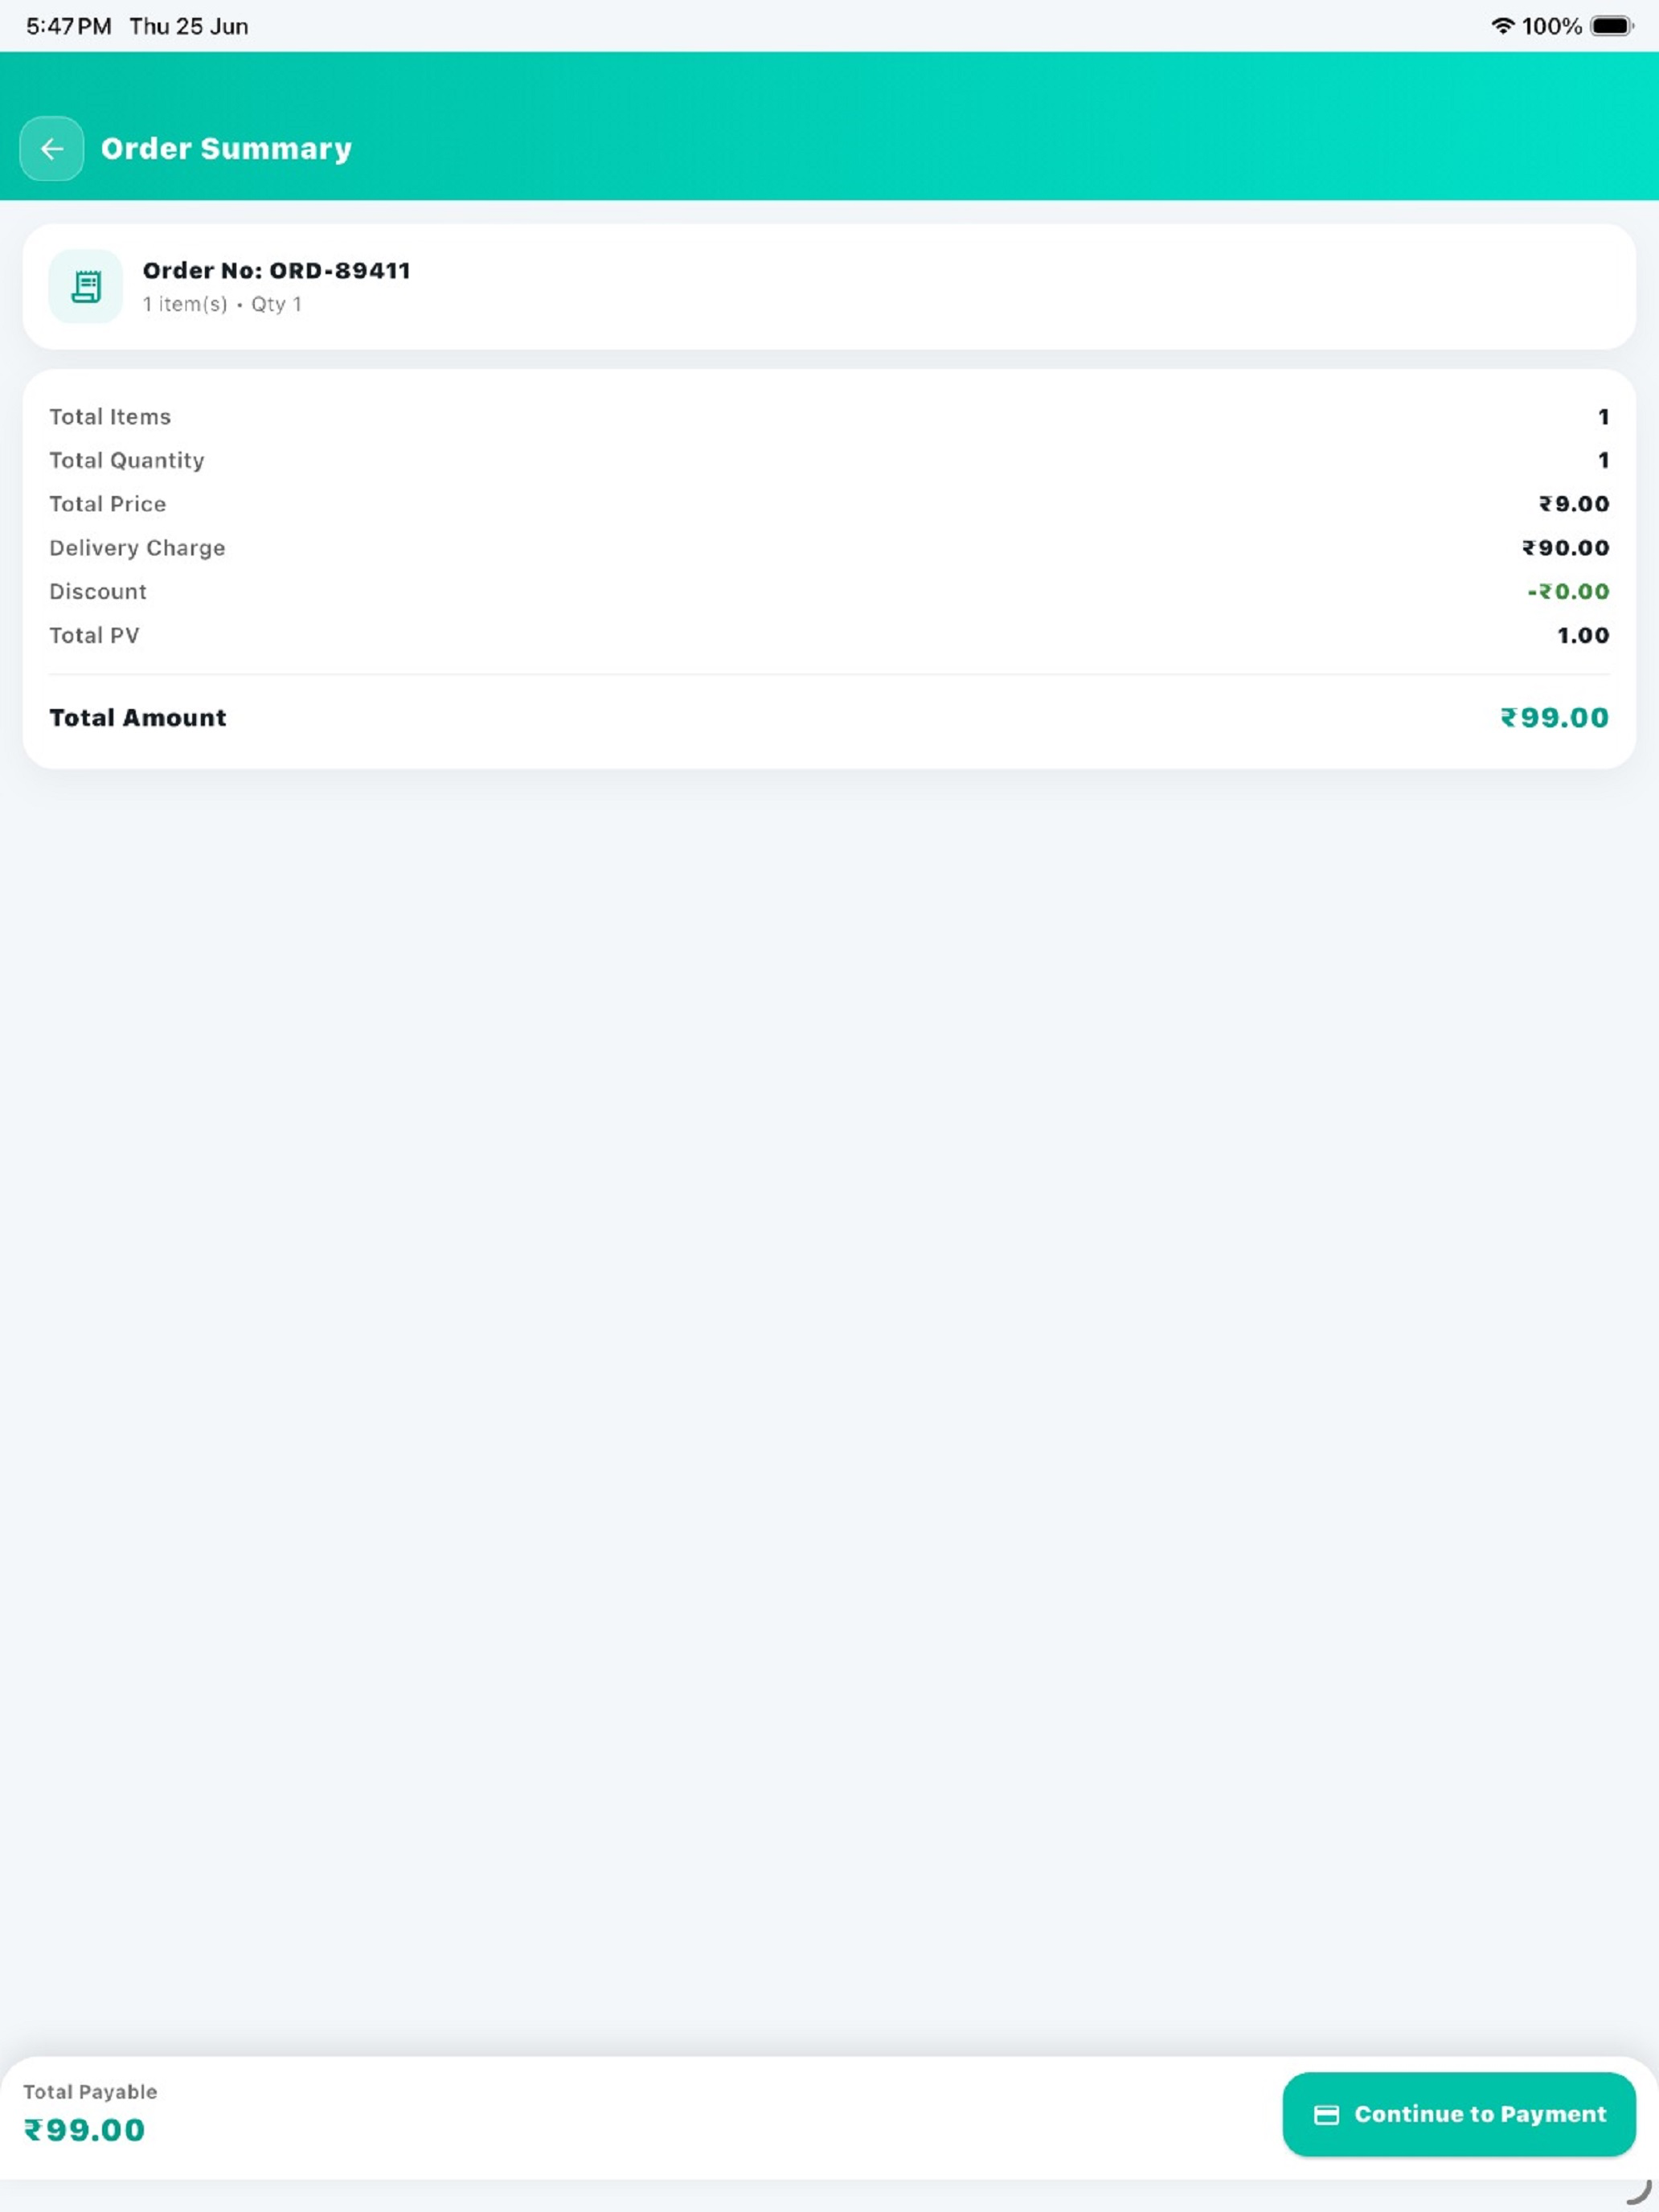Viewport: 1659px width, 2212px height.
Task: Select the Order Summary header title
Action: coord(226,148)
